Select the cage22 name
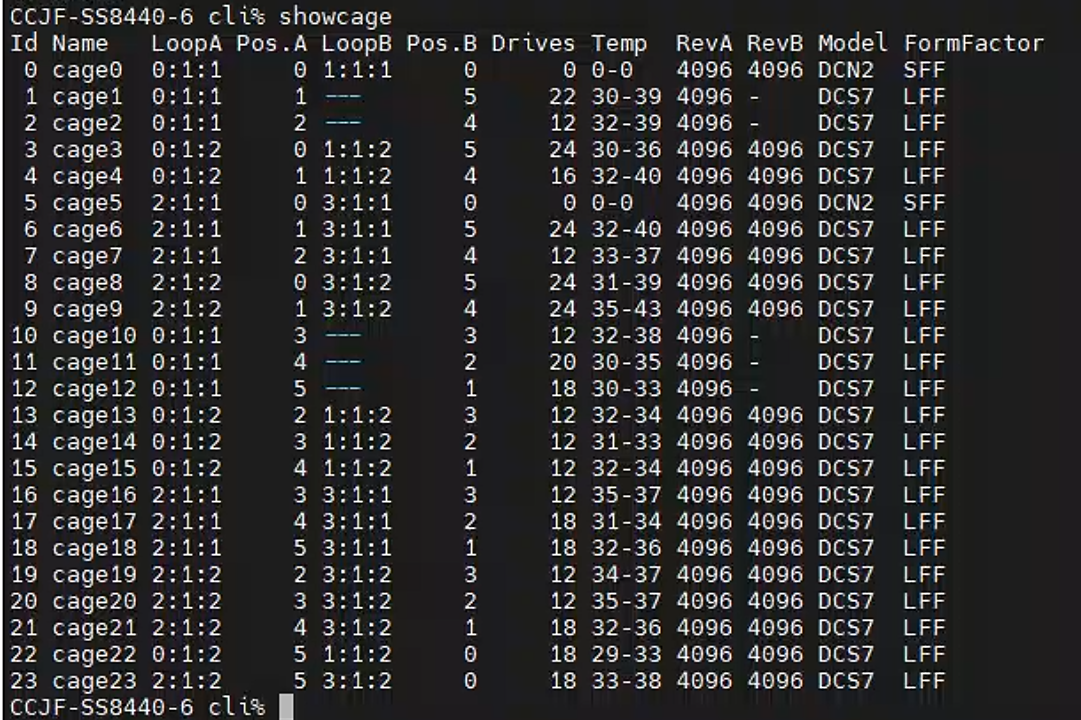Screen dimensions: 1081x720 [x=94, y=654]
